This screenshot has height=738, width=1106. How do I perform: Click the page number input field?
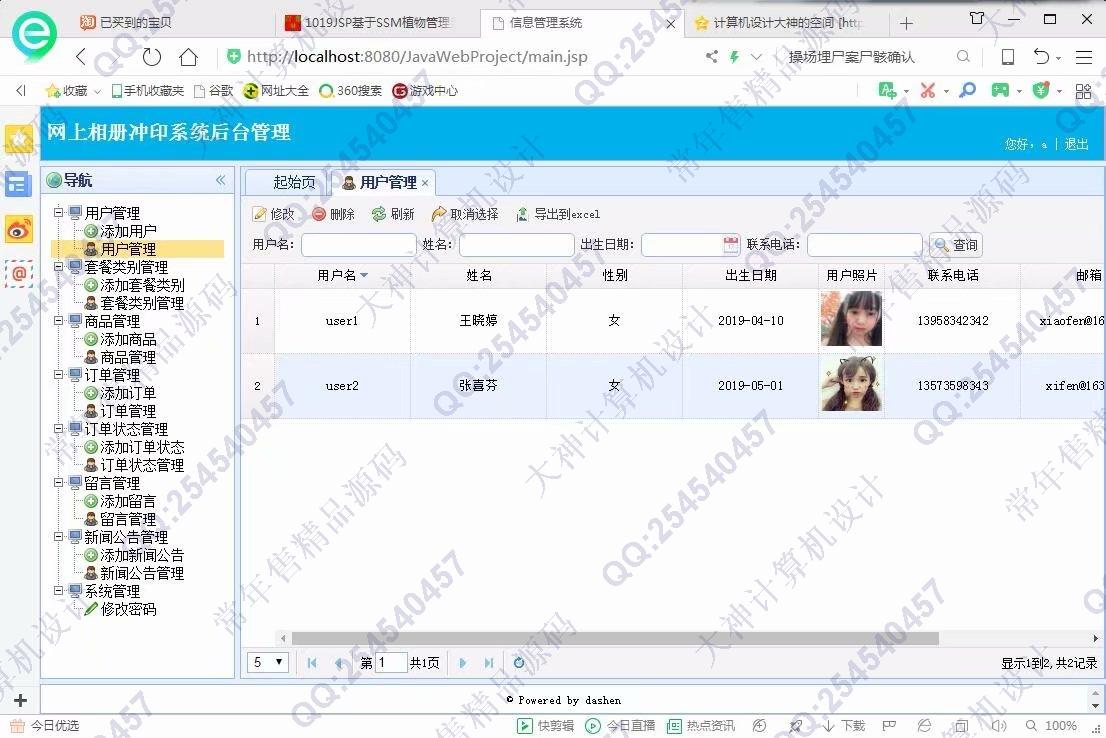click(391, 663)
